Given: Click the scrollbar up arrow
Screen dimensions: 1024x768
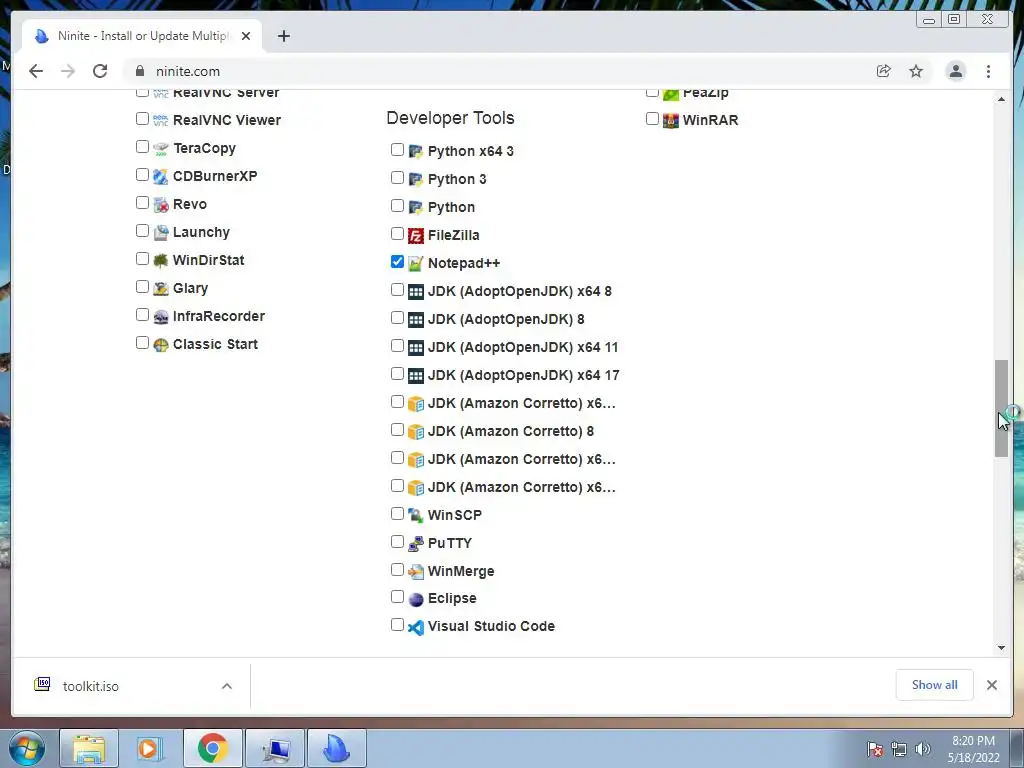Looking at the screenshot, I should [1001, 99].
